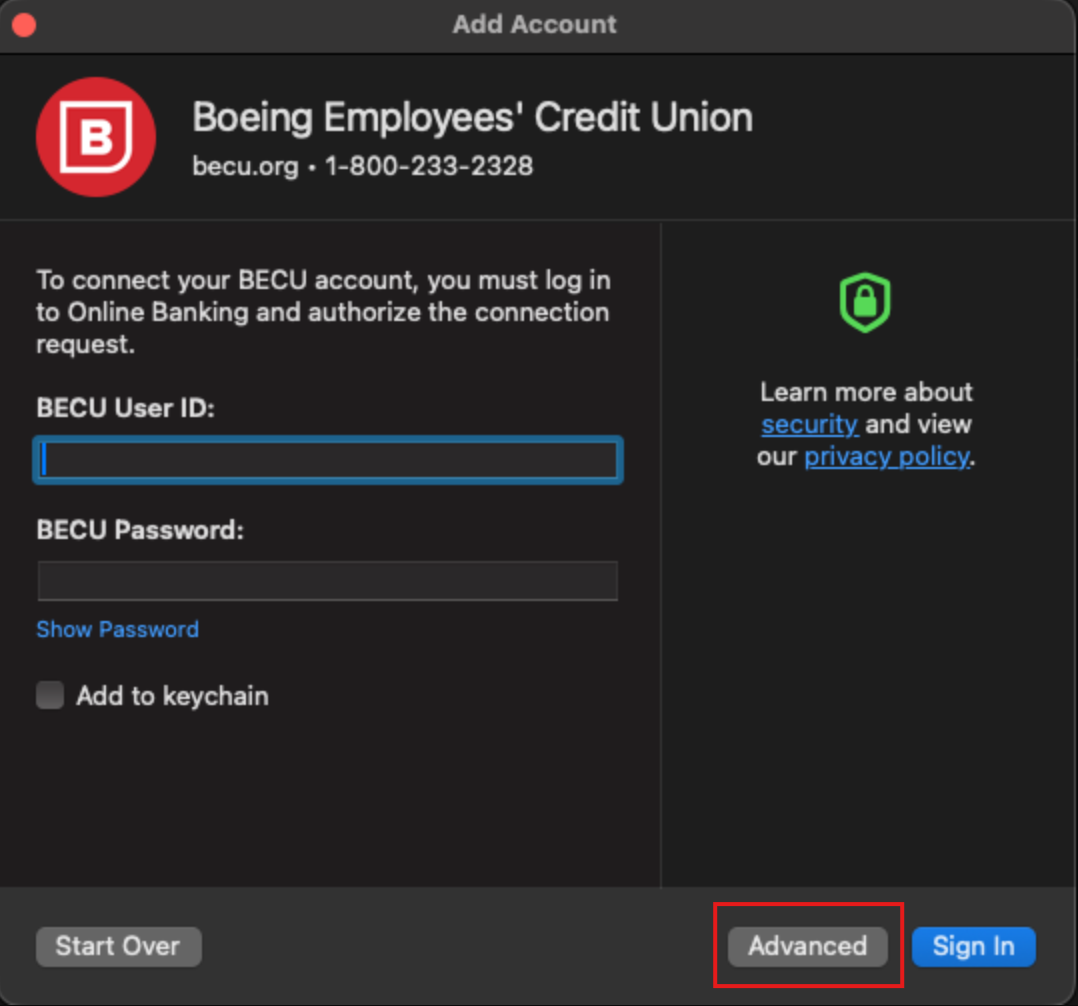Close the Add Account window

click(x=24, y=25)
